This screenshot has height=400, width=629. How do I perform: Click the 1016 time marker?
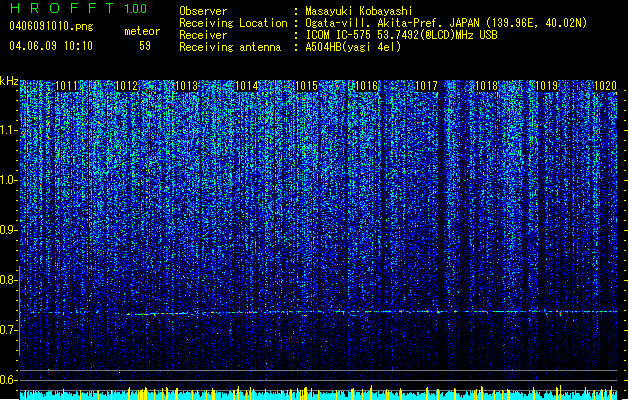[367, 86]
